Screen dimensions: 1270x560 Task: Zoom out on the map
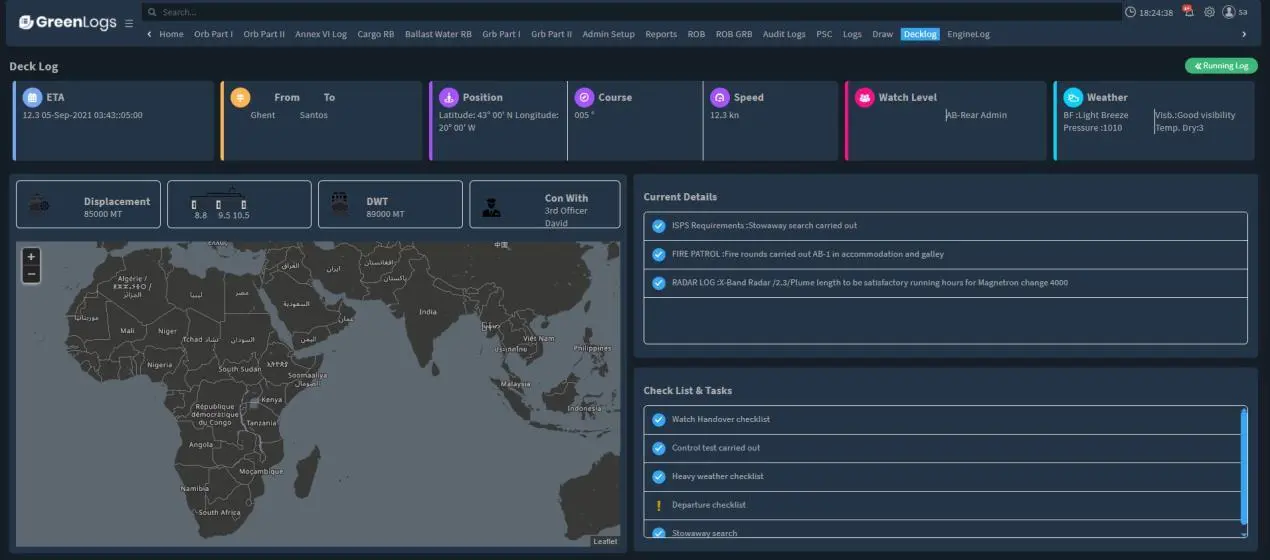click(x=31, y=273)
